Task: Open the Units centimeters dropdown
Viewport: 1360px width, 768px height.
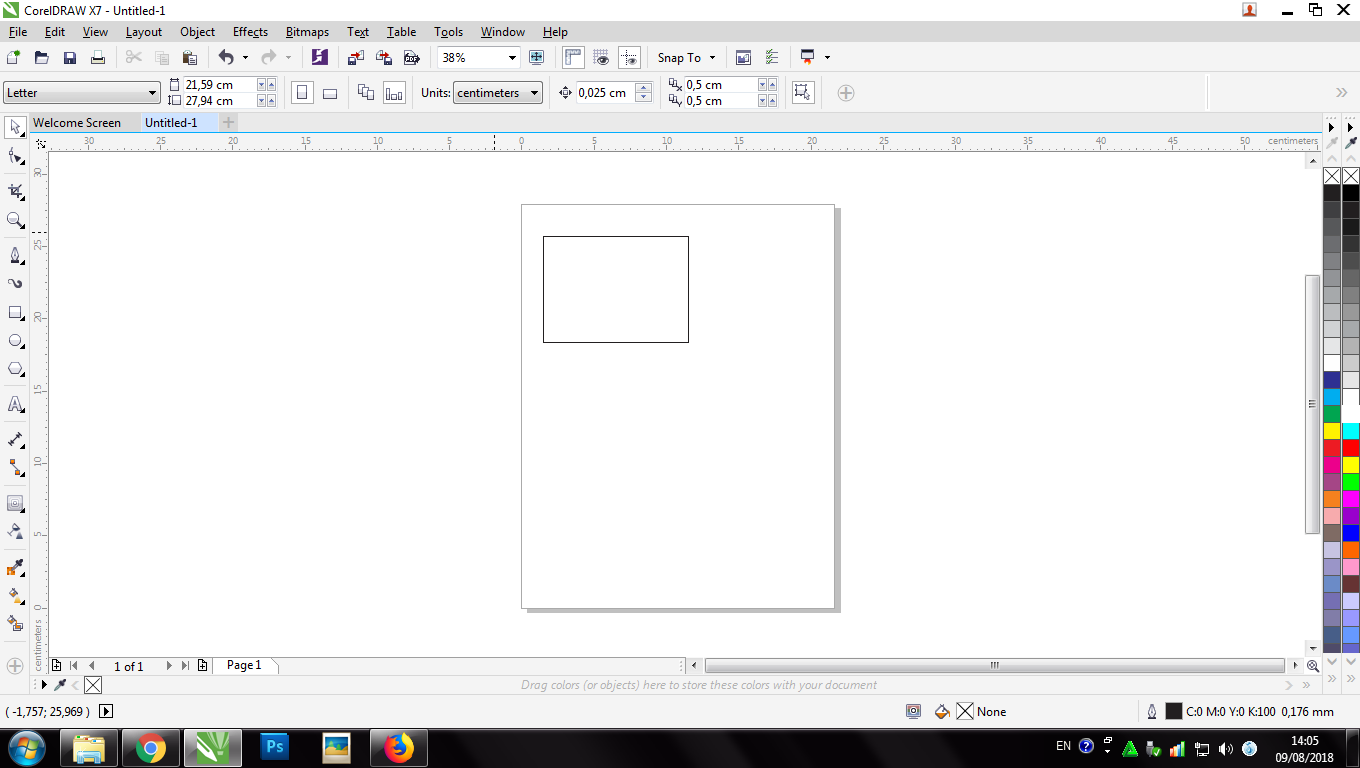Action: 535,93
